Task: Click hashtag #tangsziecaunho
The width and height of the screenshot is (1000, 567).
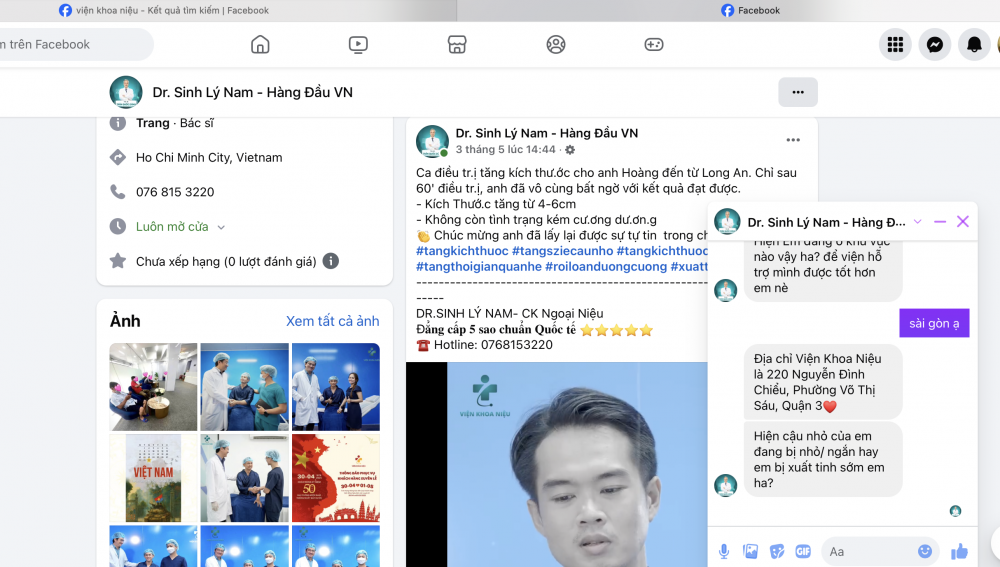Action: (562, 251)
